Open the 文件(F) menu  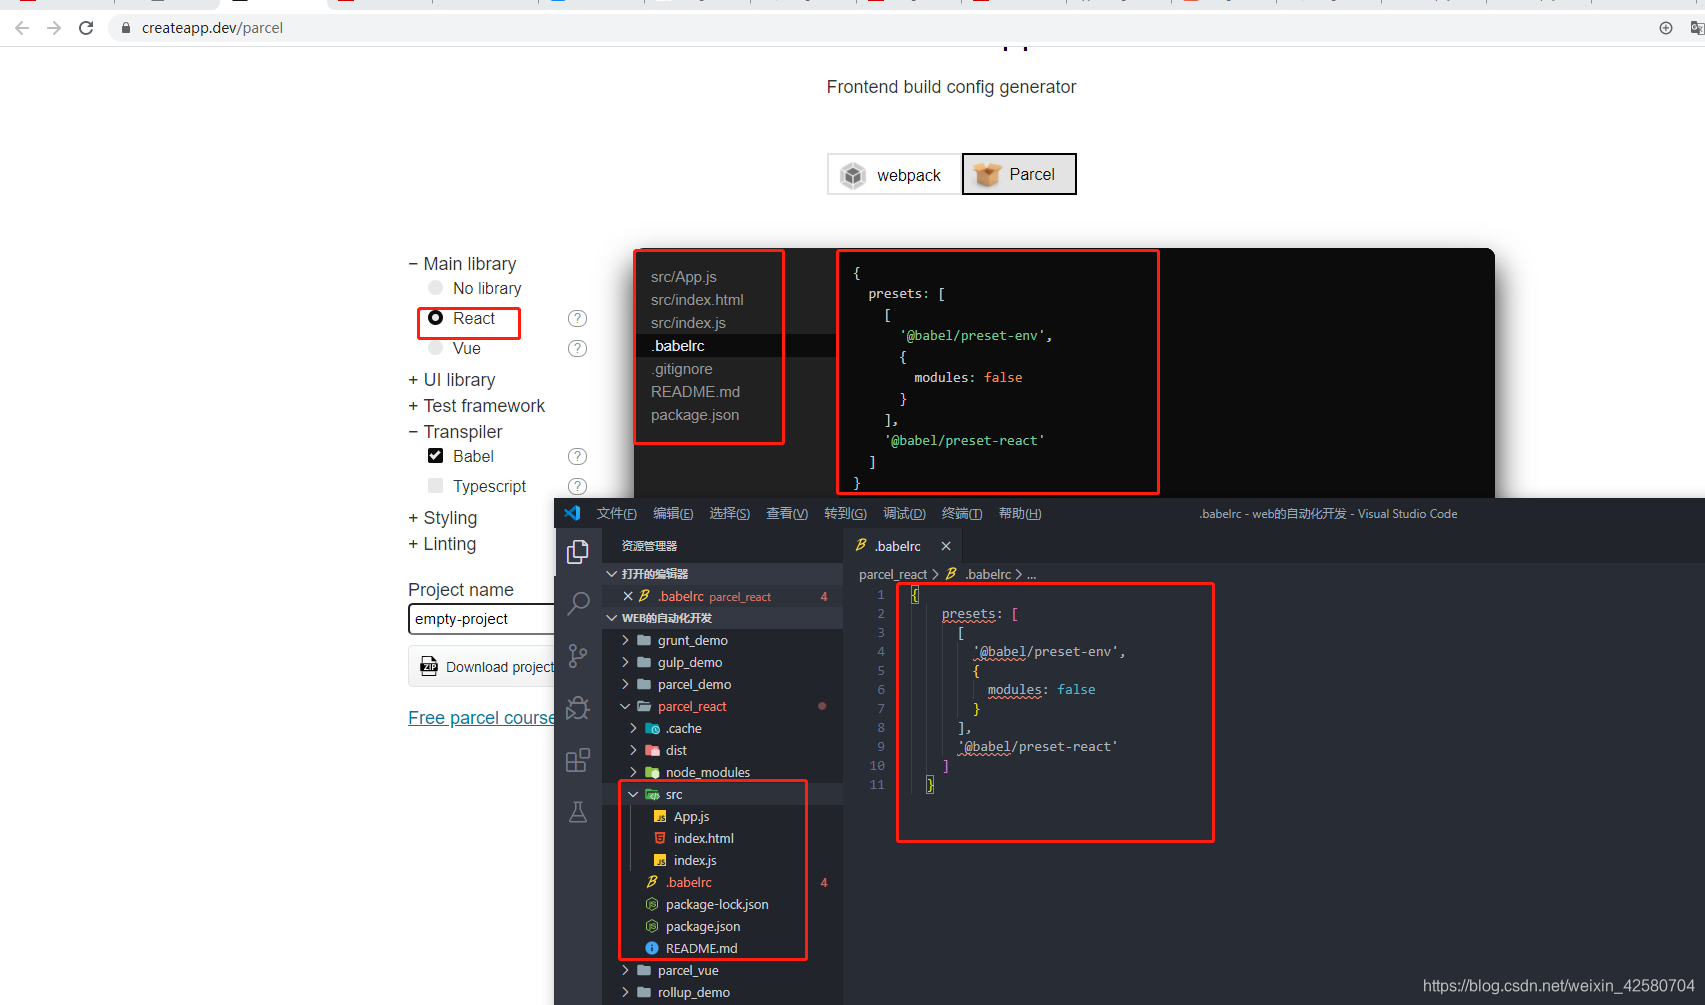pos(617,513)
